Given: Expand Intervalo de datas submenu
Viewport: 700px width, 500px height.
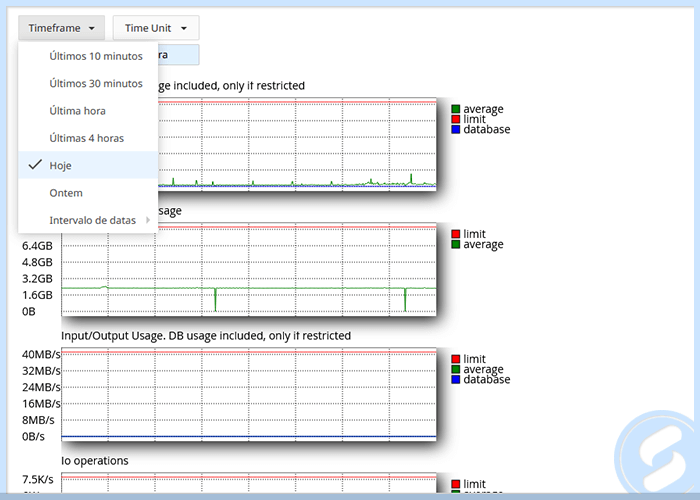Looking at the screenshot, I should coord(88,220).
